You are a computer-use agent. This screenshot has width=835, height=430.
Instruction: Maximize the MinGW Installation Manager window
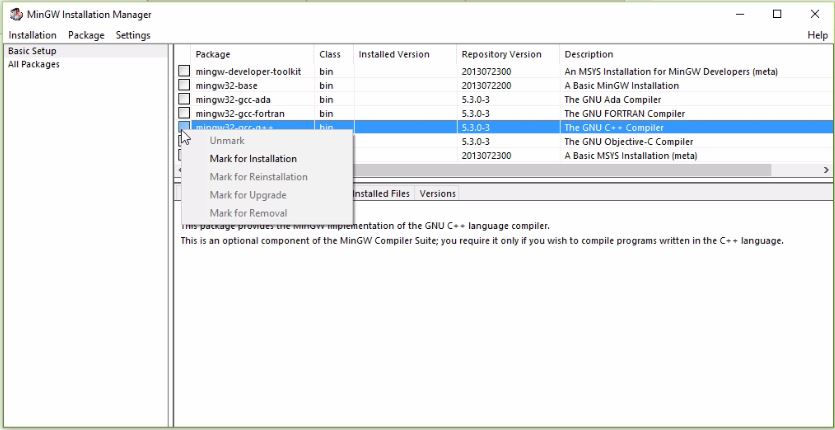777,14
